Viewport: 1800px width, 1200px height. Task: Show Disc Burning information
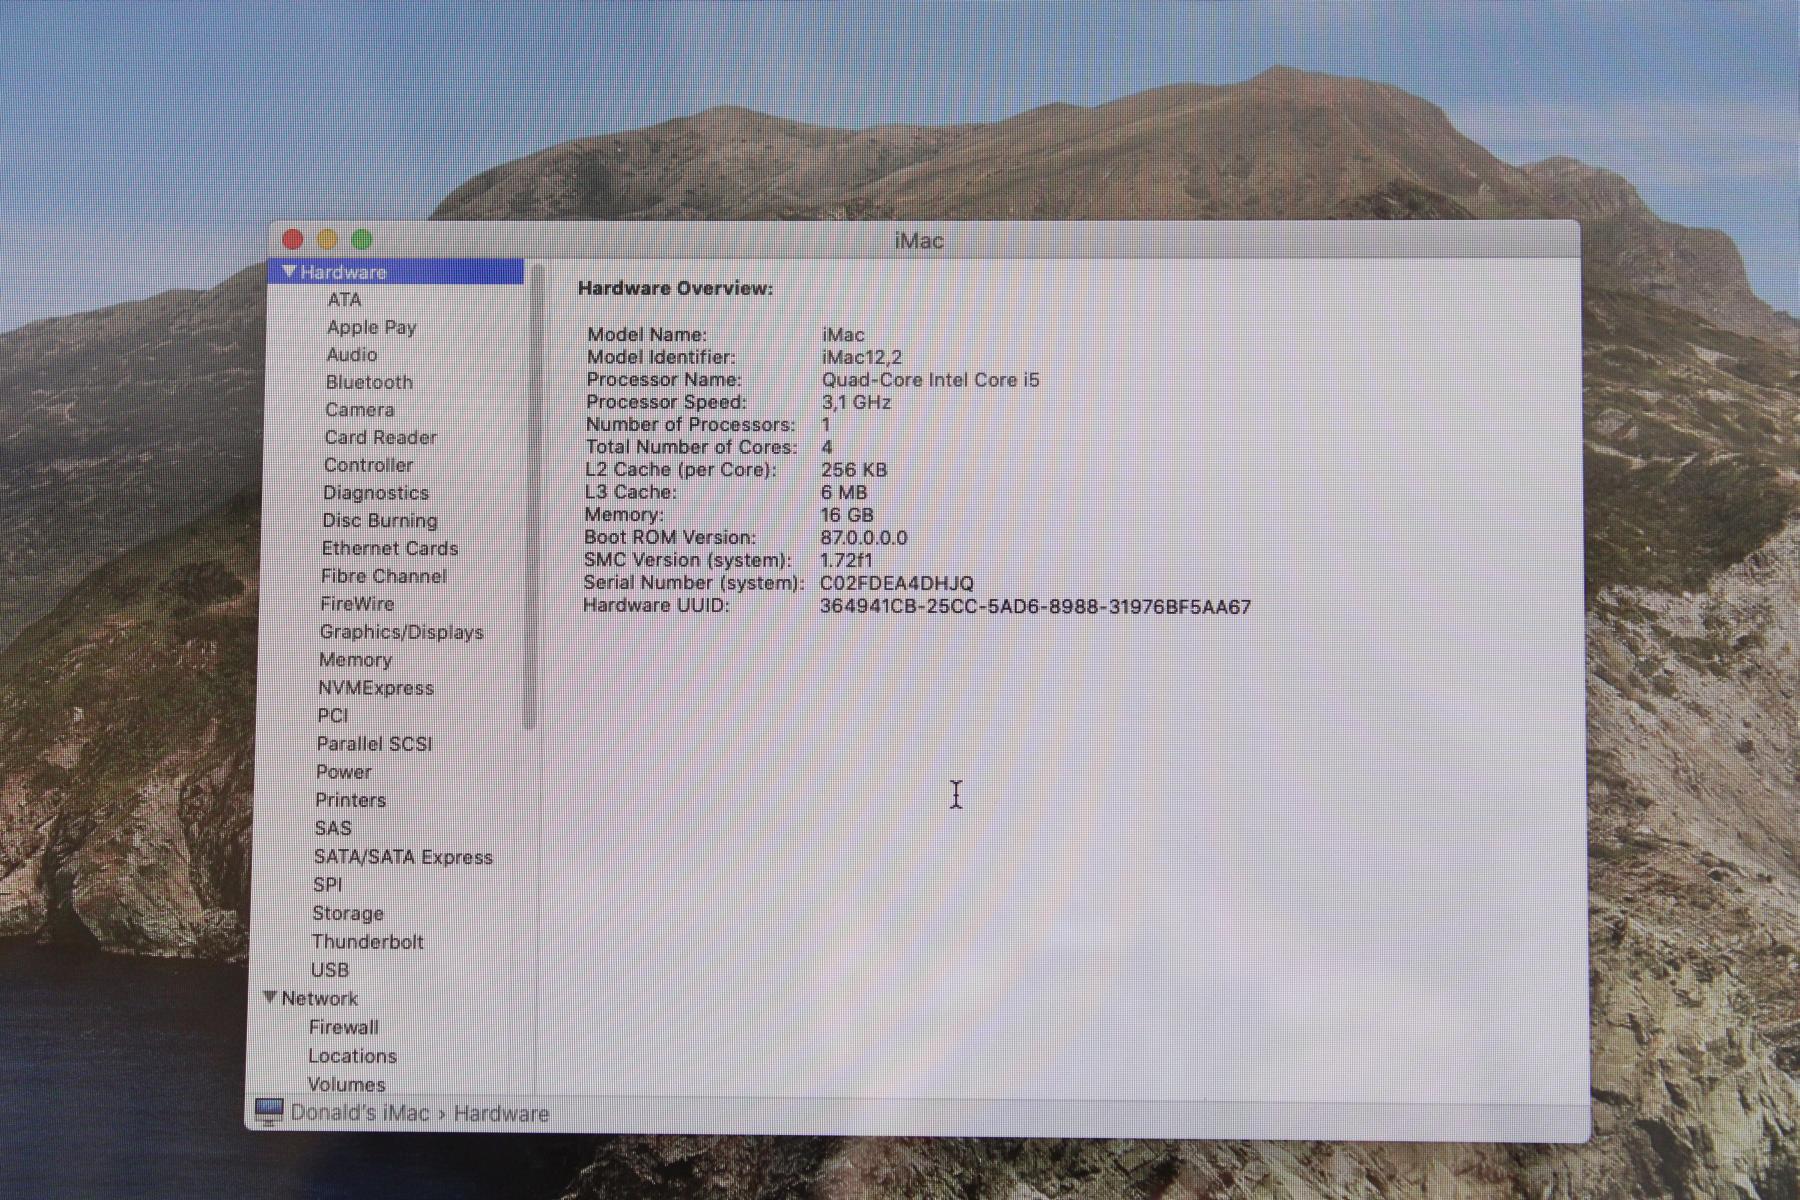click(x=380, y=521)
